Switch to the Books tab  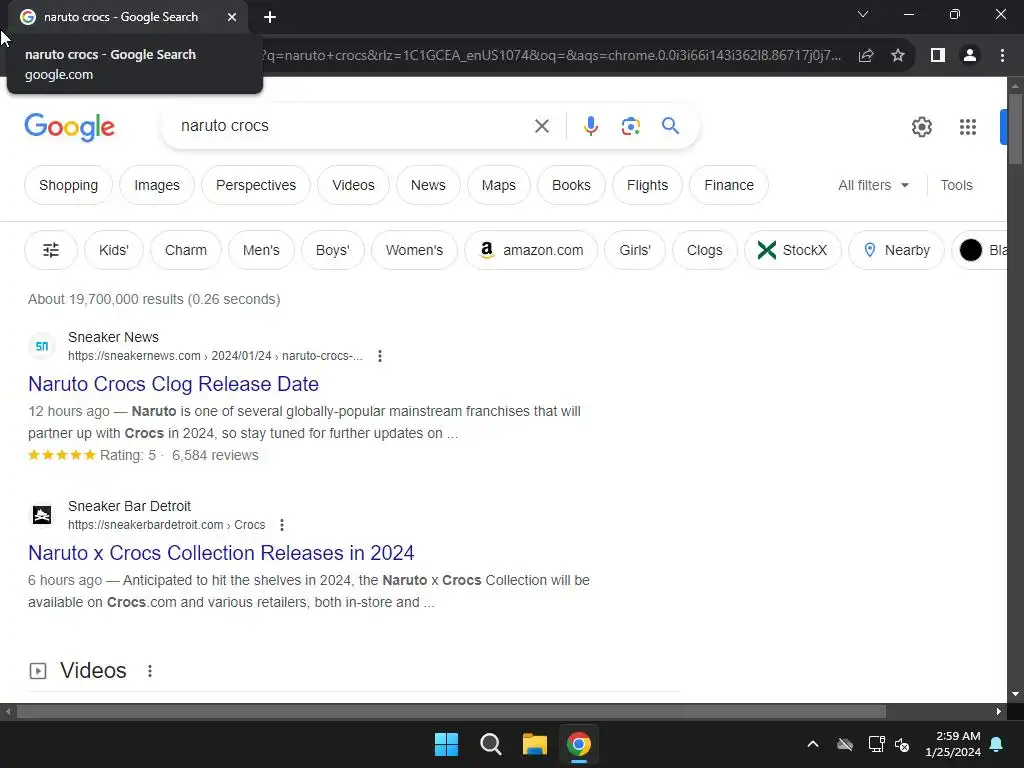point(571,185)
